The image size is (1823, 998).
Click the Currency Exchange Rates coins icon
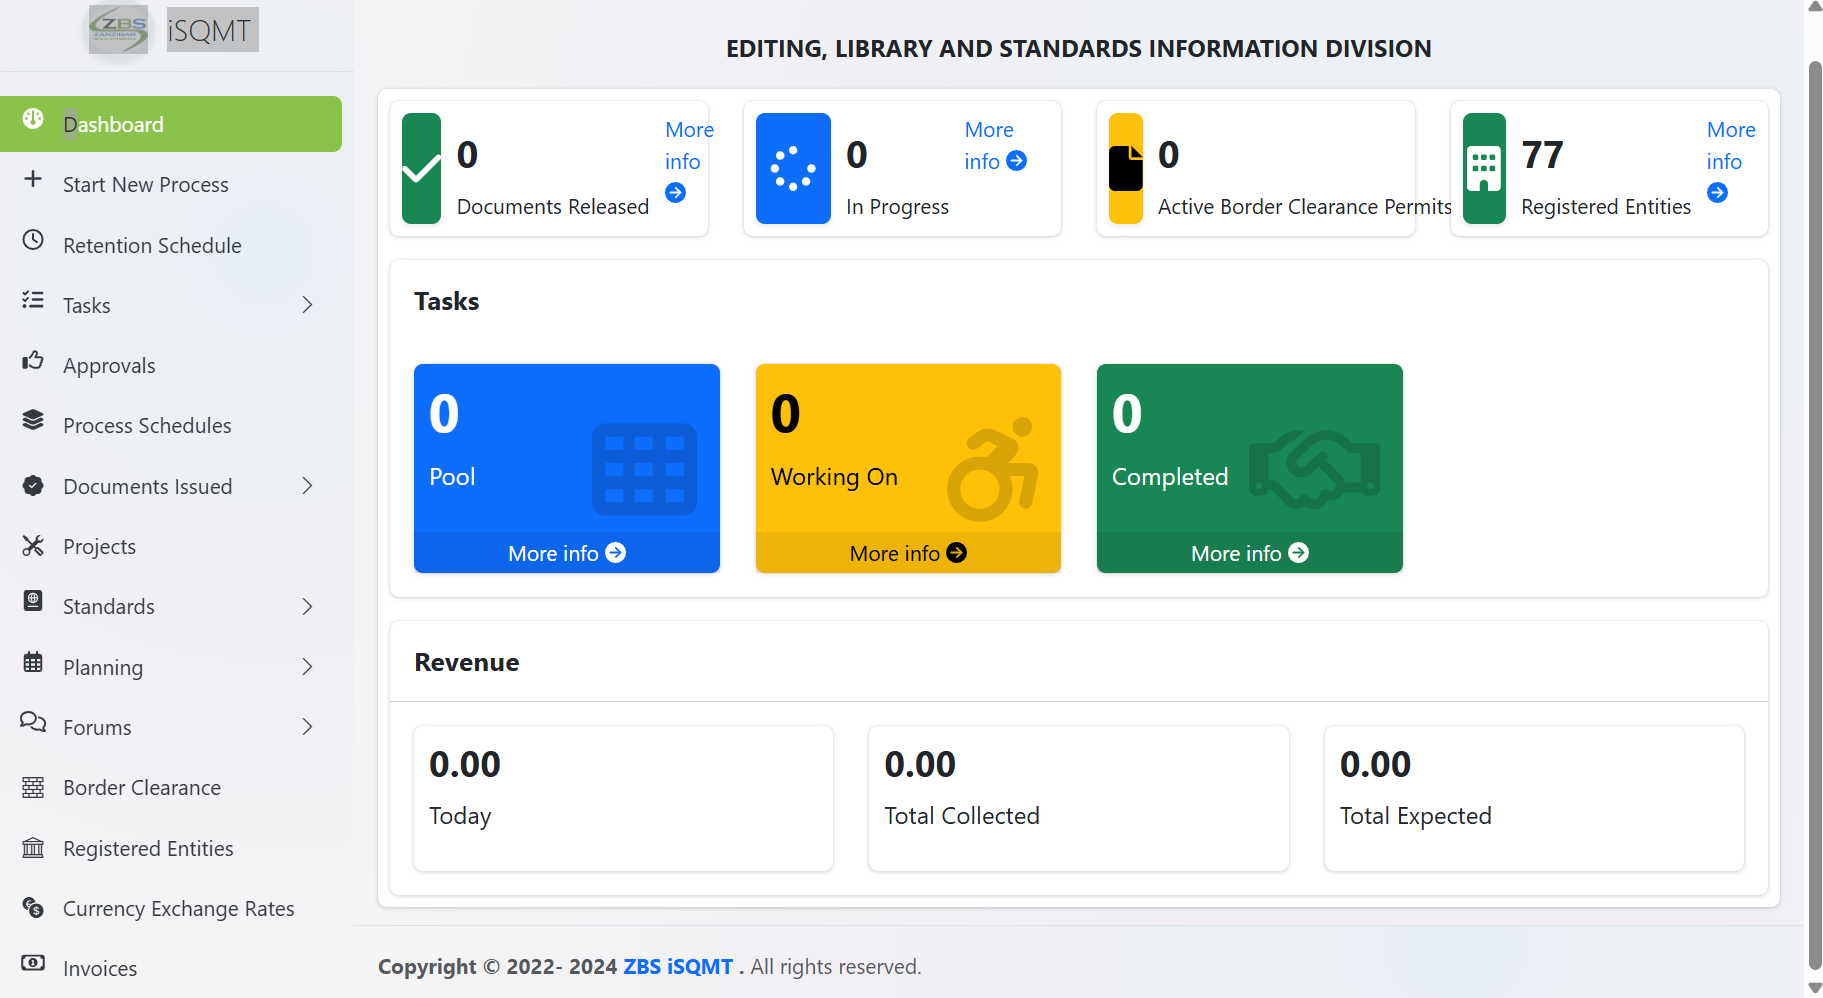pos(33,907)
